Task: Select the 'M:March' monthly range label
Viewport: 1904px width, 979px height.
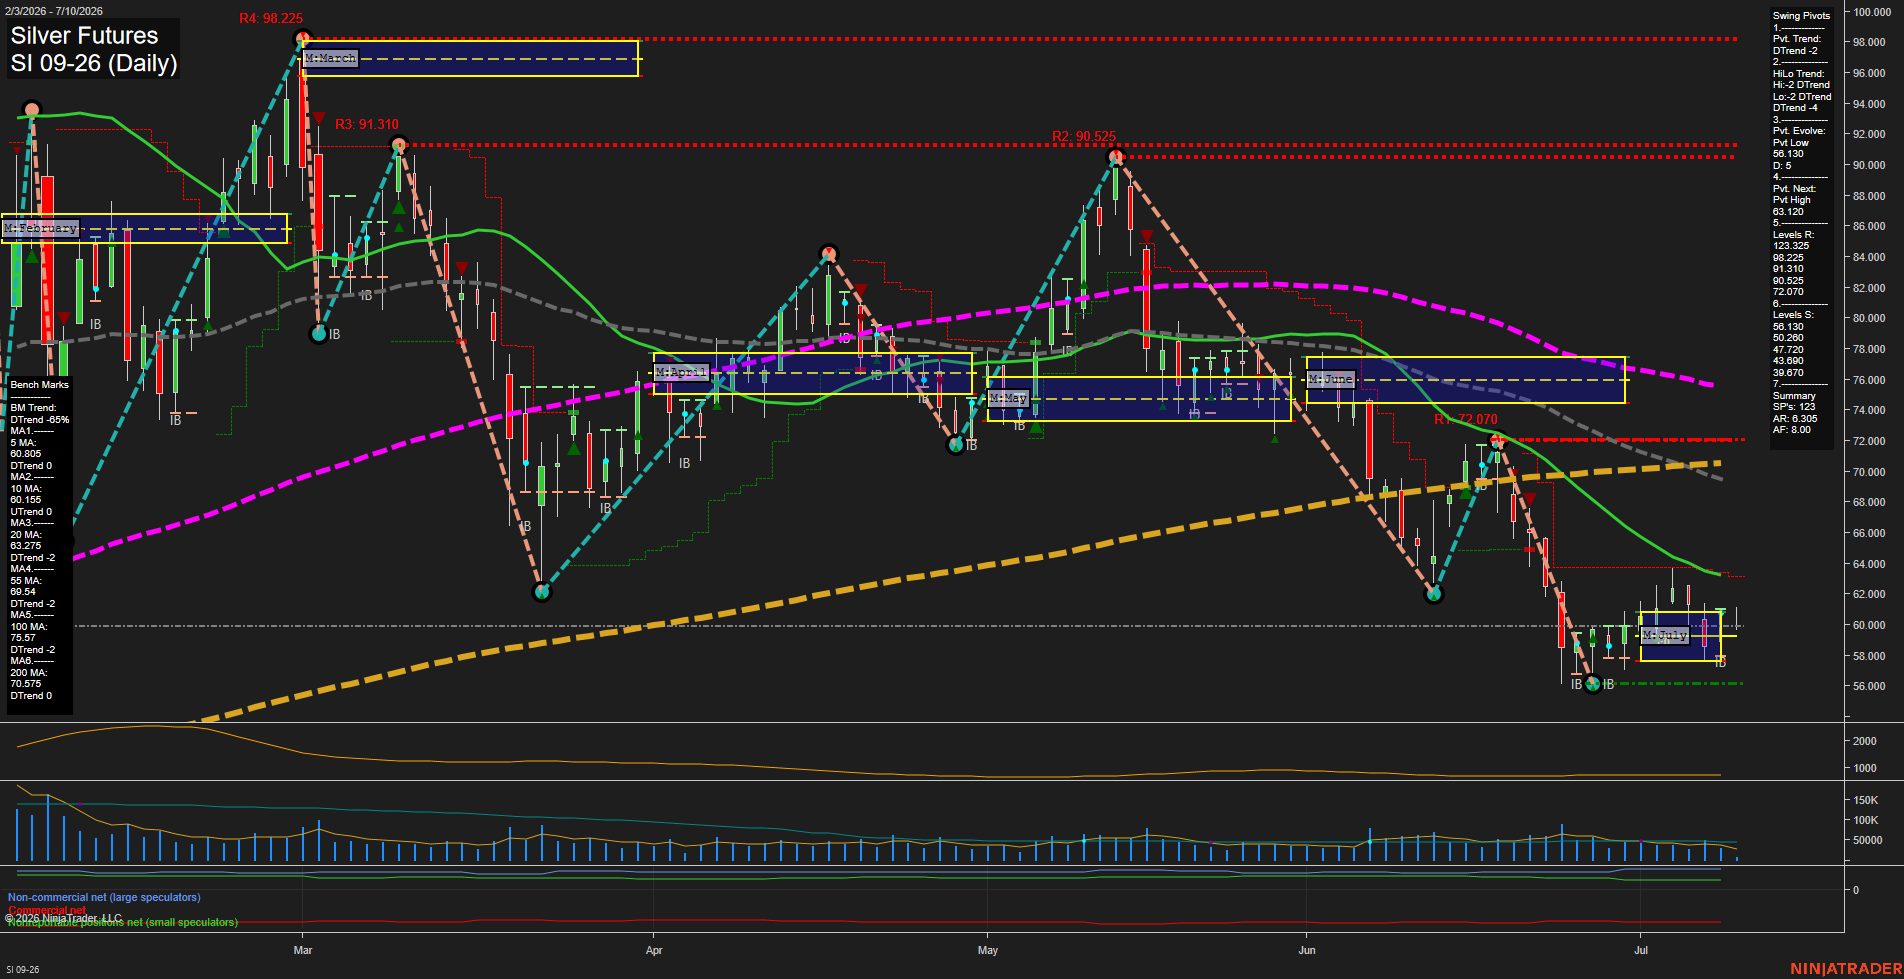Action: pyautogui.click(x=330, y=59)
